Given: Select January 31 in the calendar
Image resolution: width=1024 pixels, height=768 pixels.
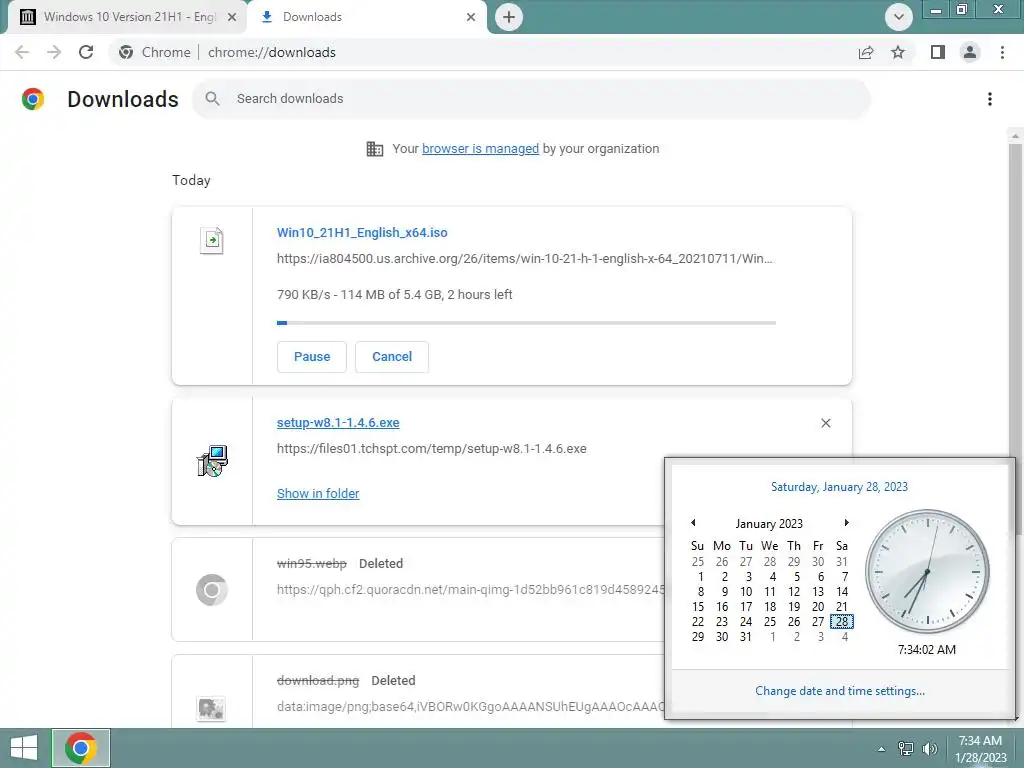Looking at the screenshot, I should click(746, 637).
